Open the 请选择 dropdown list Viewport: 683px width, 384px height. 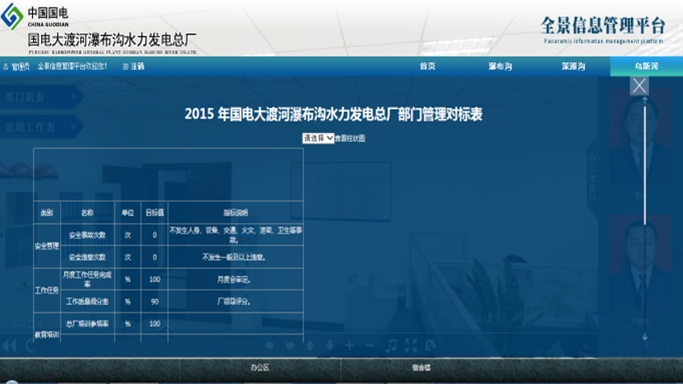tap(318, 138)
